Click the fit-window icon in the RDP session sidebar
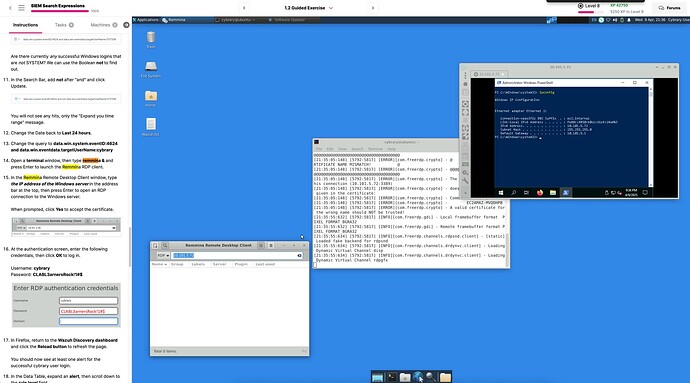Screen dimensions: 690x383 465,104
